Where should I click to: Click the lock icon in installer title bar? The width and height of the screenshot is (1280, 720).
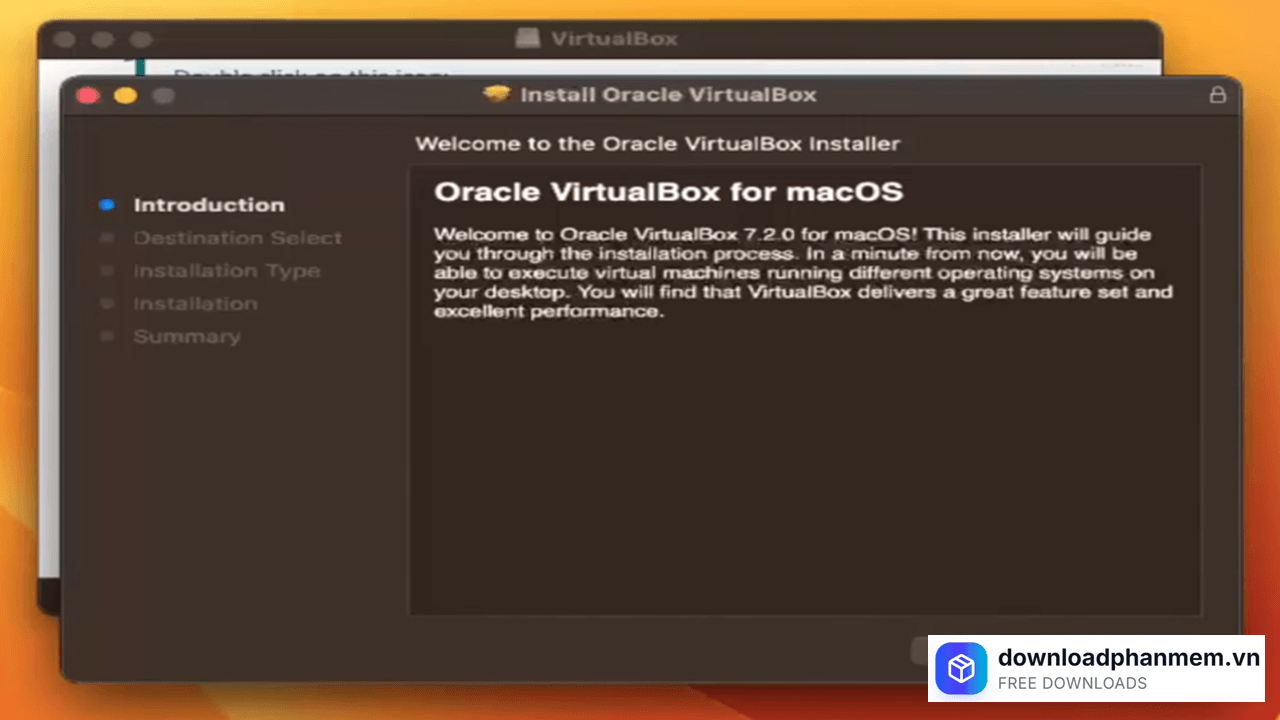(x=1217, y=95)
